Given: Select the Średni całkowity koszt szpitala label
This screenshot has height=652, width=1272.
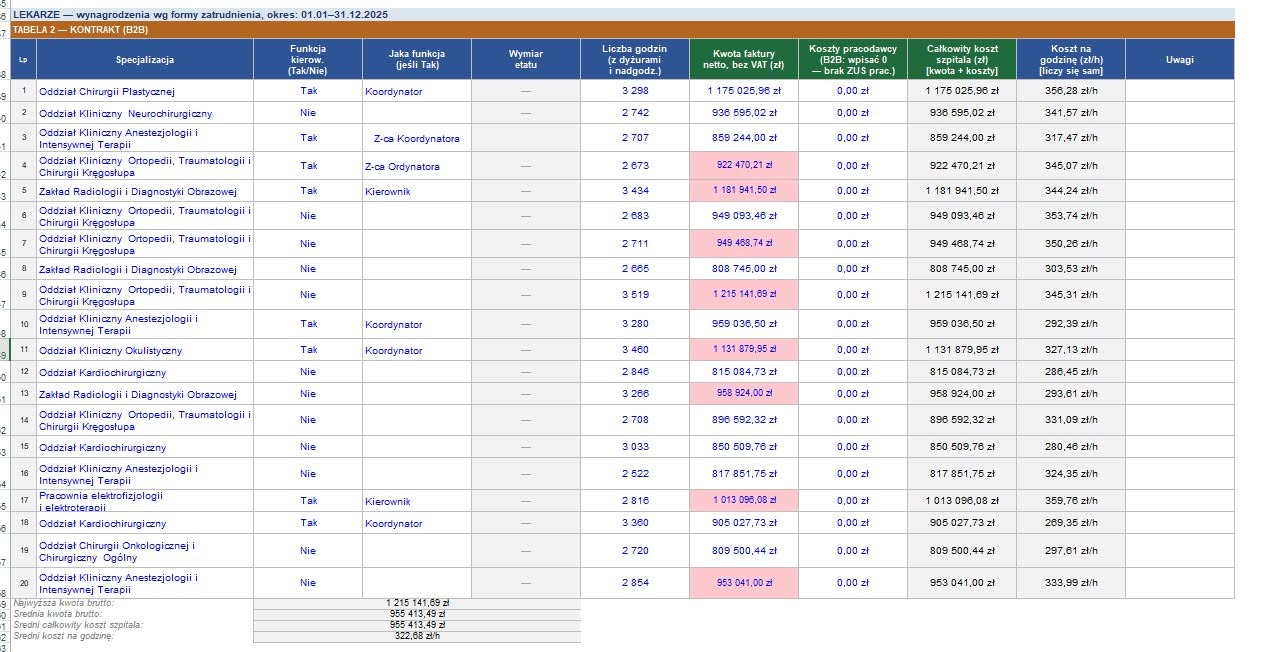Looking at the screenshot, I should (77, 625).
